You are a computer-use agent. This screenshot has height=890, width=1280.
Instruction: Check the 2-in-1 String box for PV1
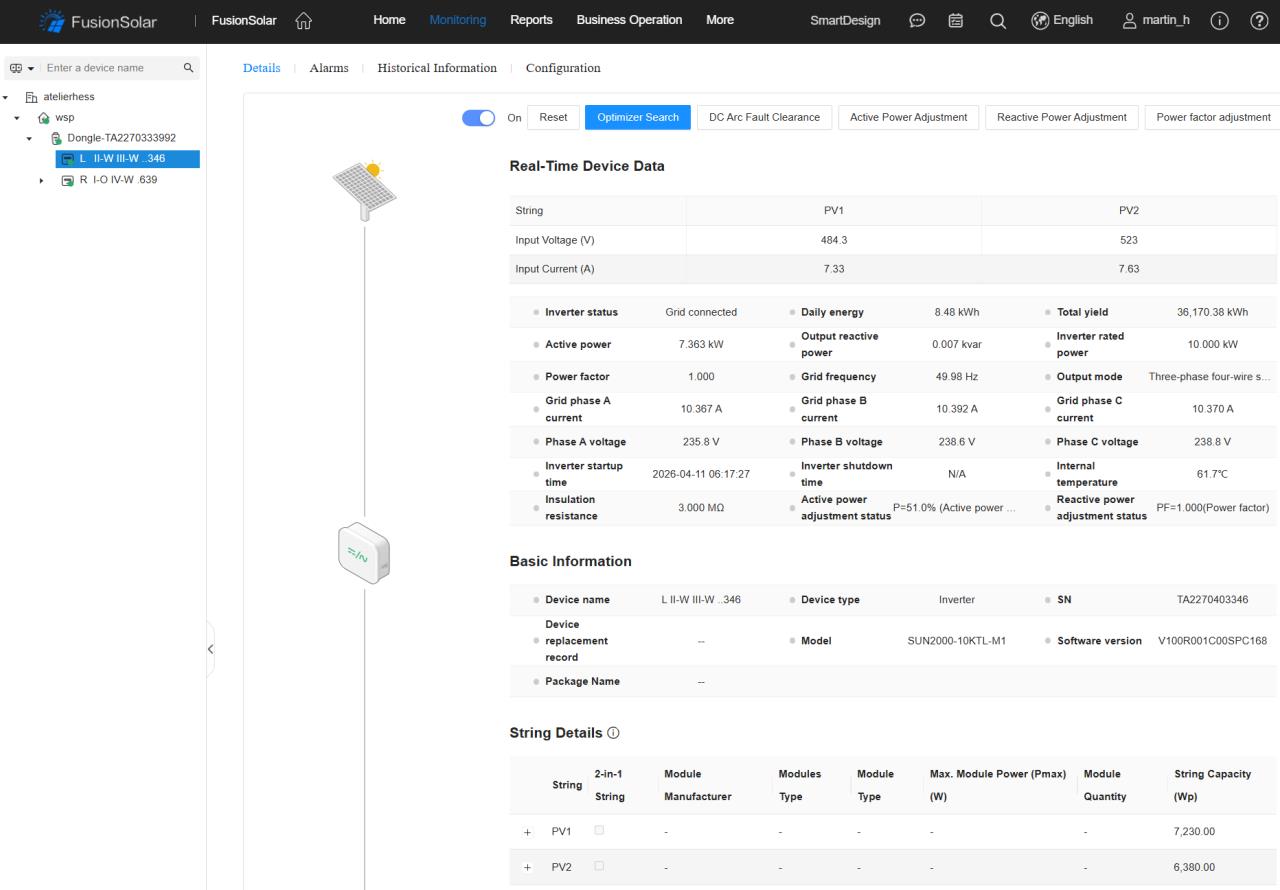click(599, 831)
